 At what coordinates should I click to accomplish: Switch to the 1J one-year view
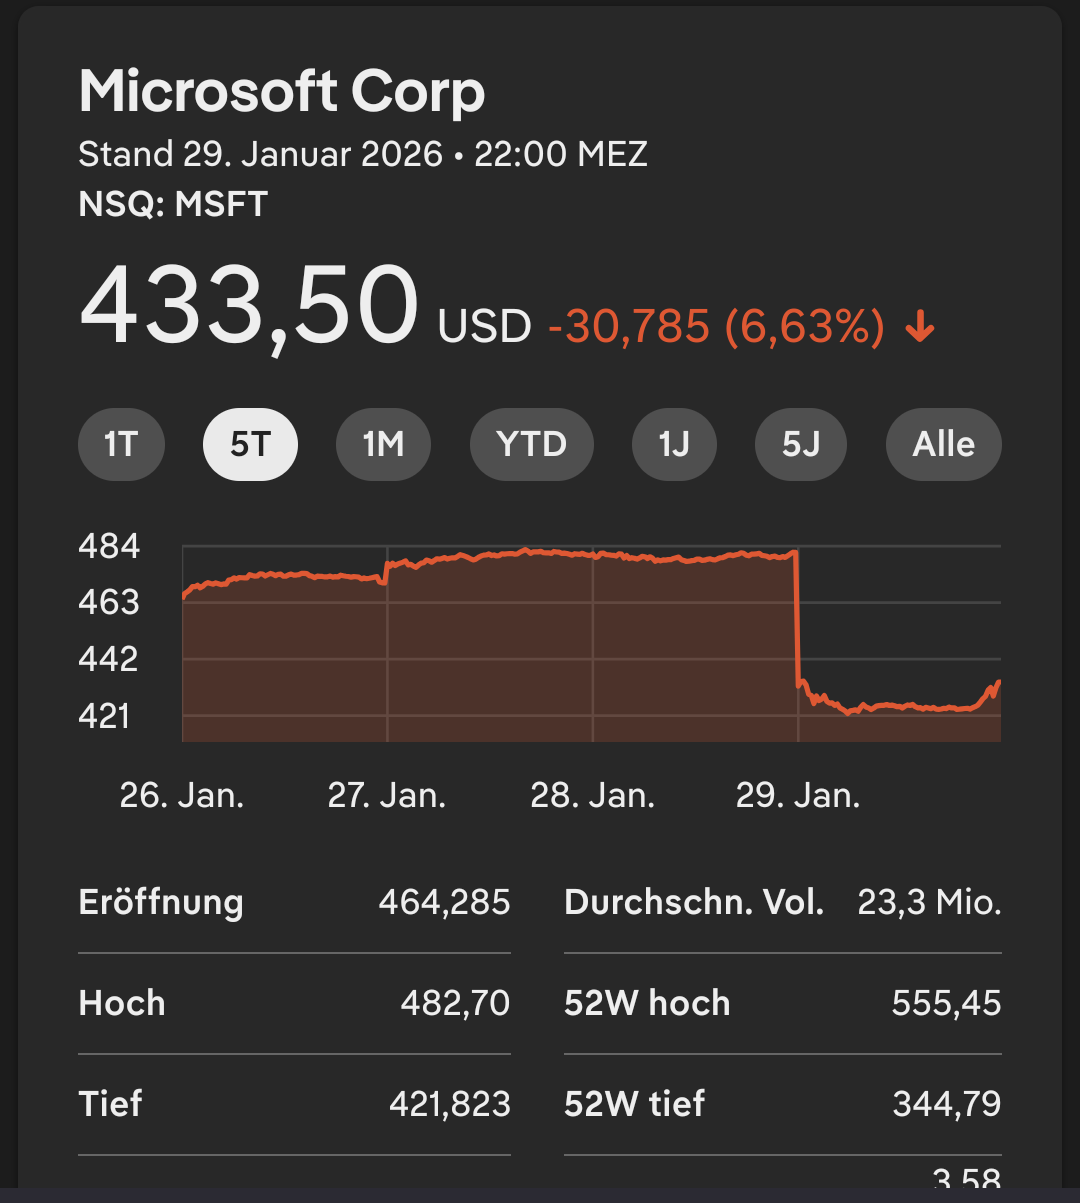(x=674, y=444)
